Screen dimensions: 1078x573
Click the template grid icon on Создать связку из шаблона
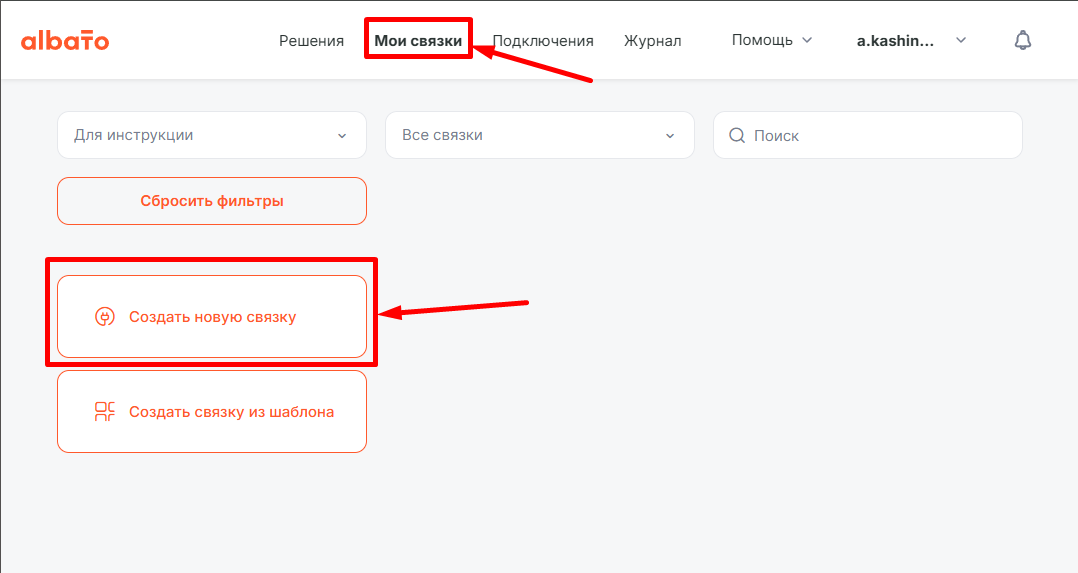(105, 412)
